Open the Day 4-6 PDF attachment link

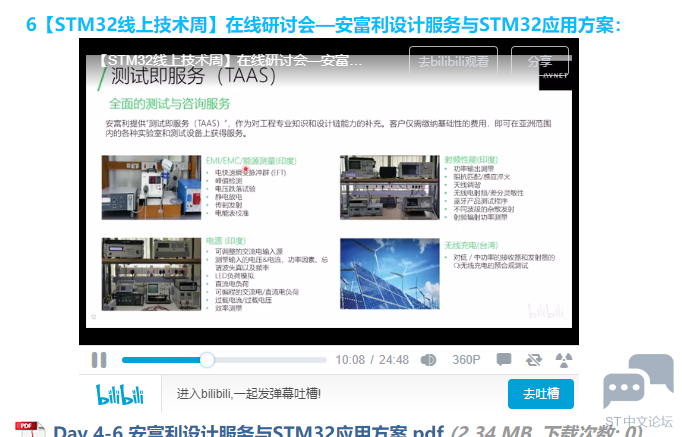pos(248,431)
